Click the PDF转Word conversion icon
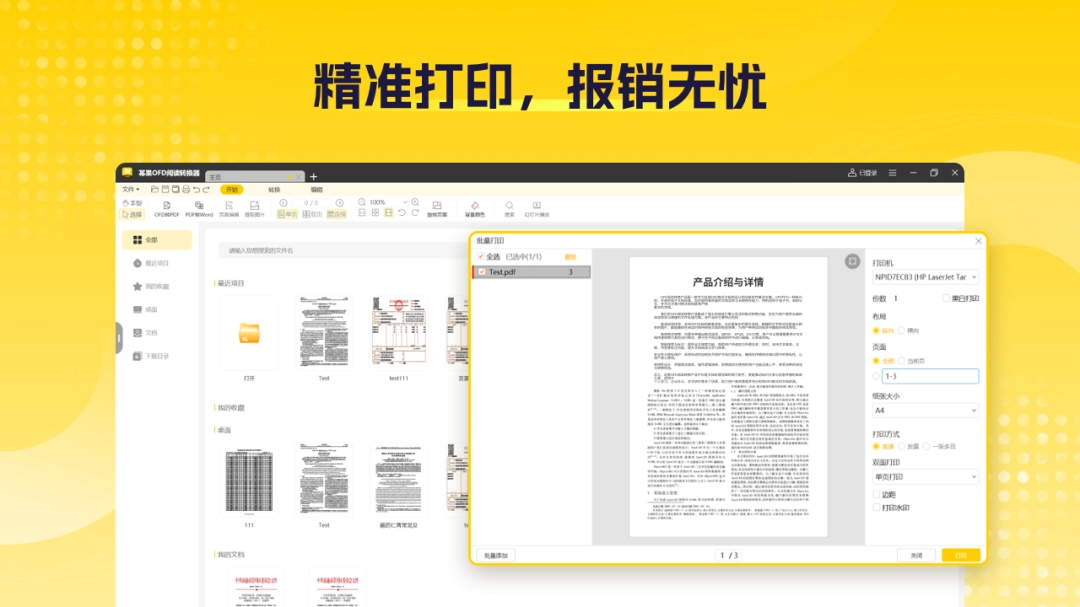1080x607 pixels. pyautogui.click(x=198, y=207)
